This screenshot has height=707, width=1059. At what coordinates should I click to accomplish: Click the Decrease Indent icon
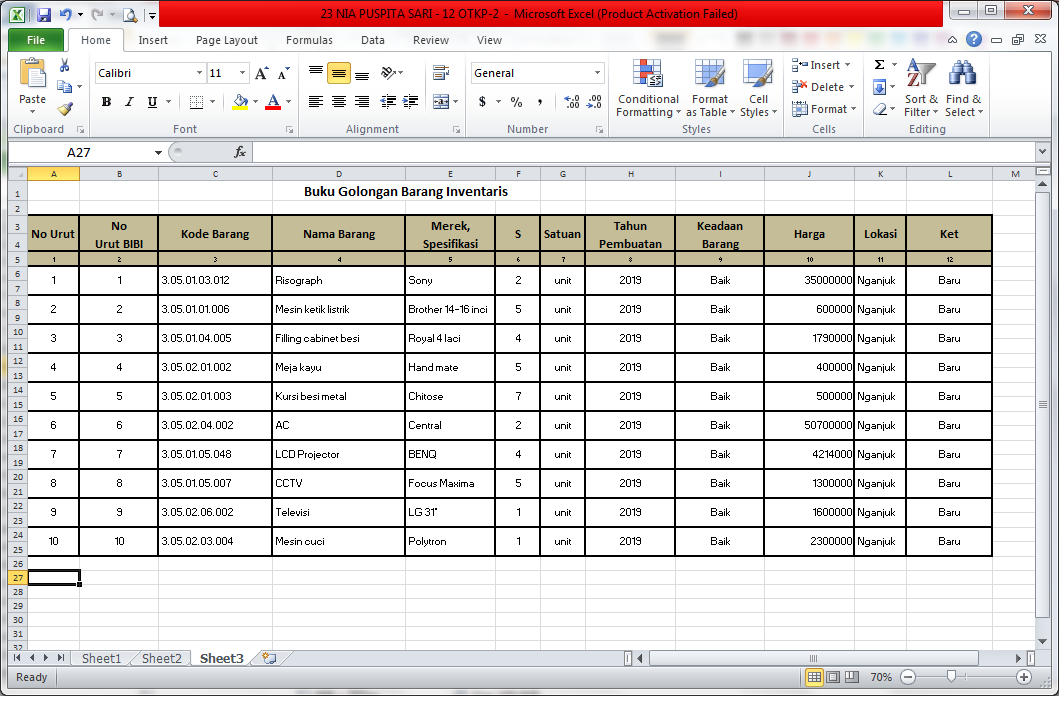(x=388, y=102)
